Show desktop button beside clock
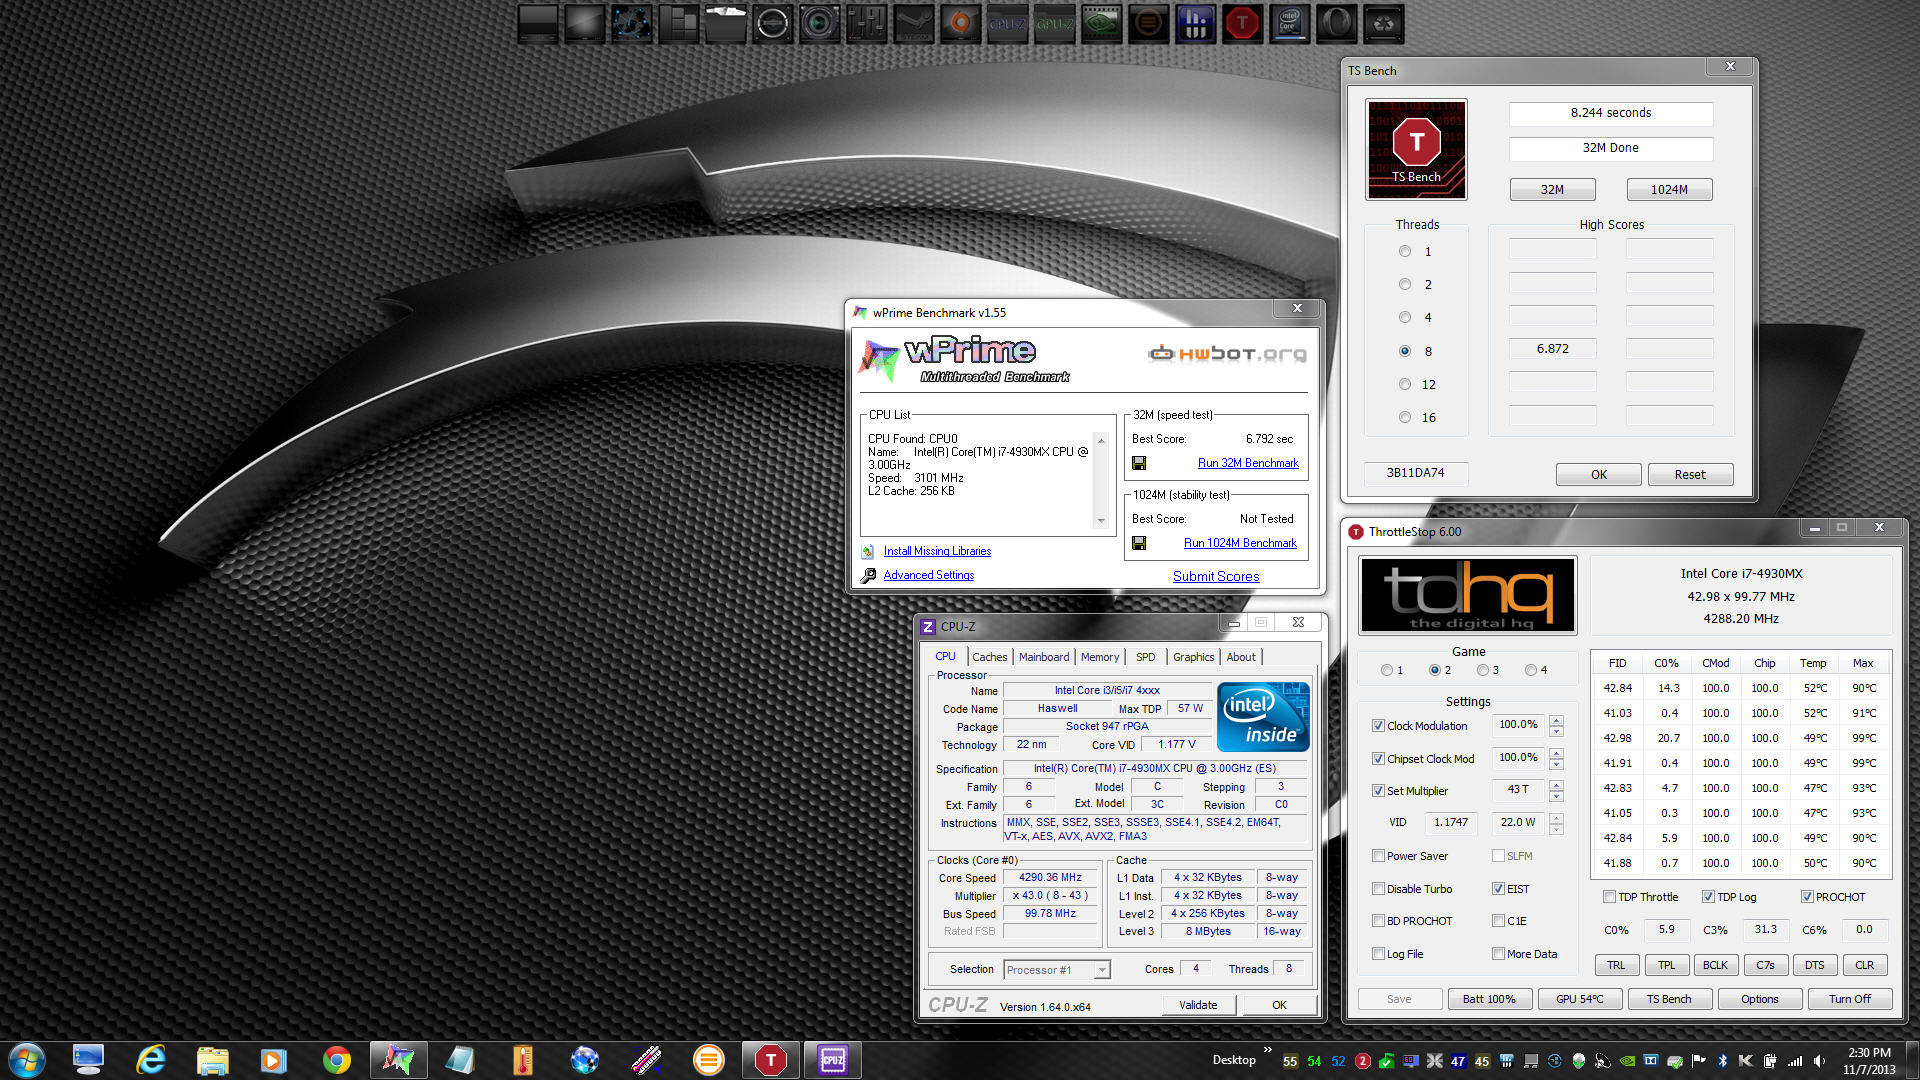The height and width of the screenshot is (1080, 1920). click(1913, 1060)
